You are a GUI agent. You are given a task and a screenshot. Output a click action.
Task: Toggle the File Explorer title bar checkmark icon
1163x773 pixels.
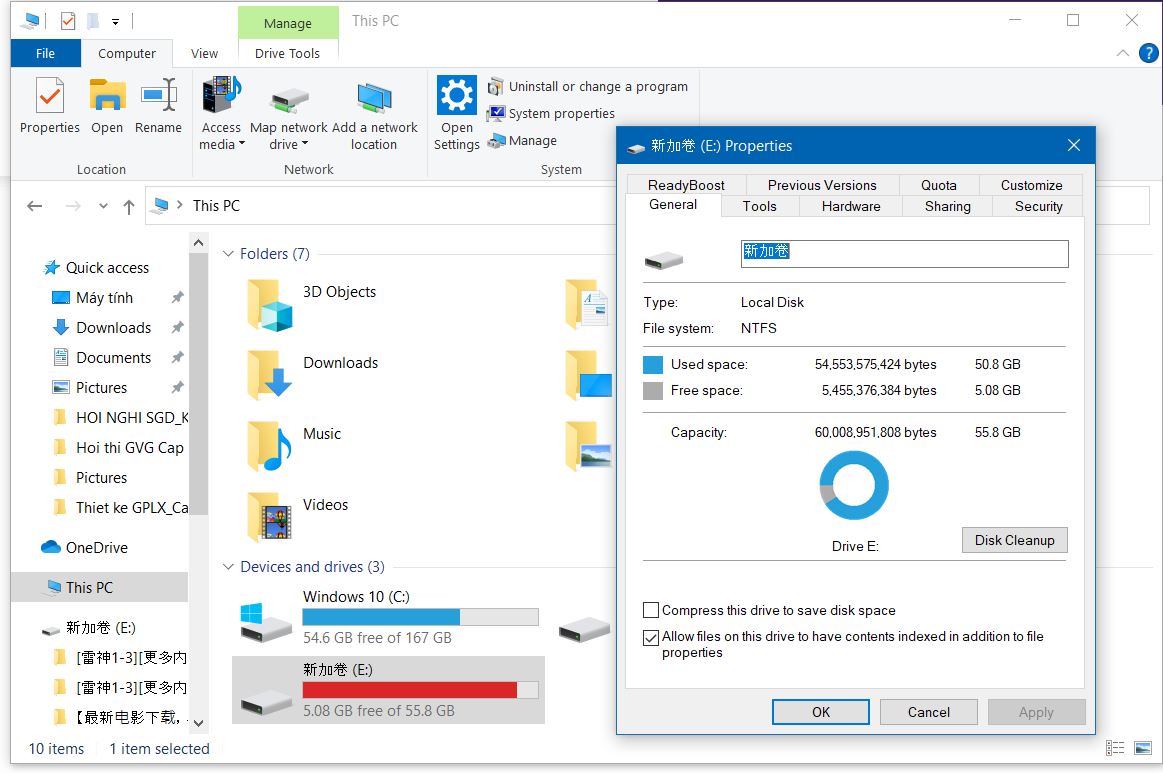[x=68, y=20]
